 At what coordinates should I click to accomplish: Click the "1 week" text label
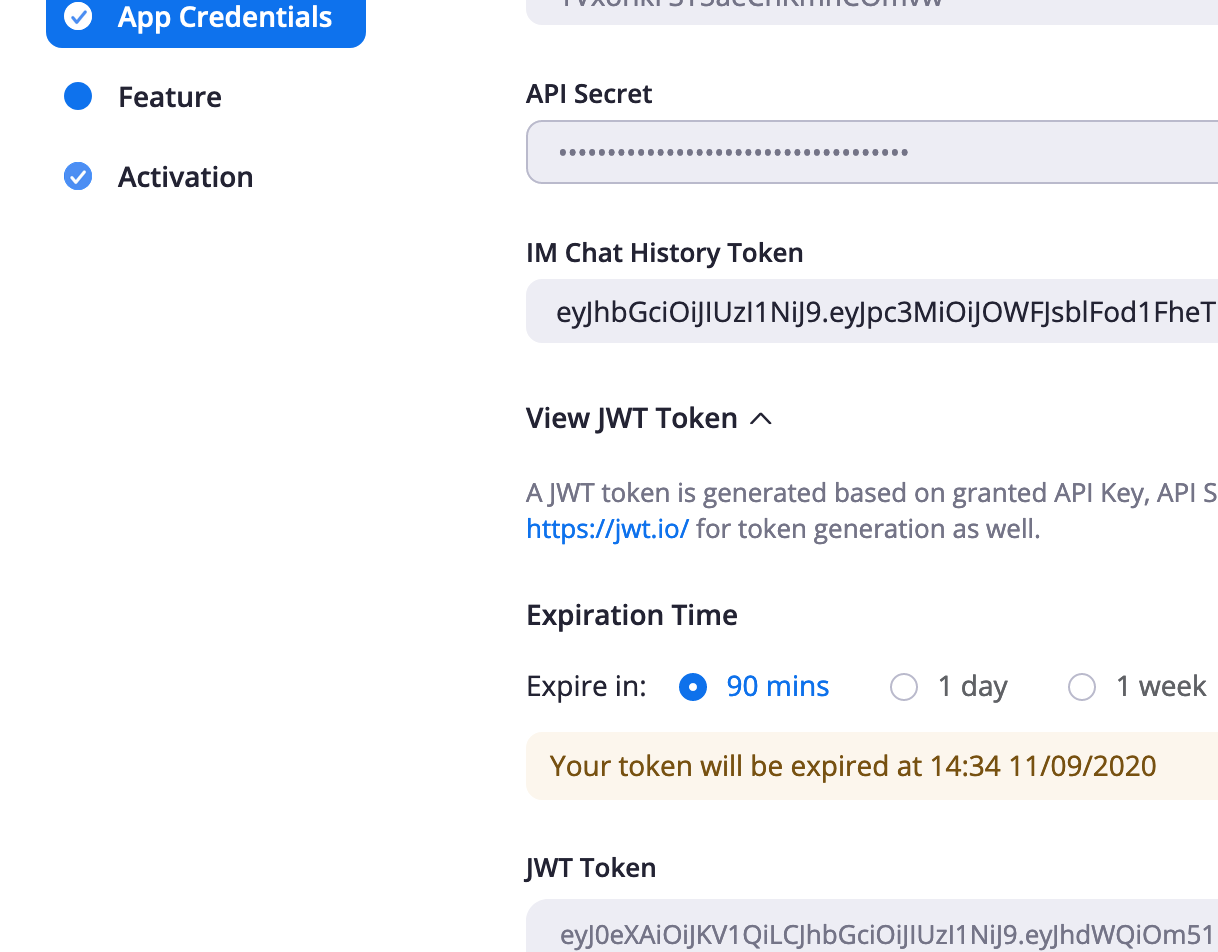(x=1160, y=687)
